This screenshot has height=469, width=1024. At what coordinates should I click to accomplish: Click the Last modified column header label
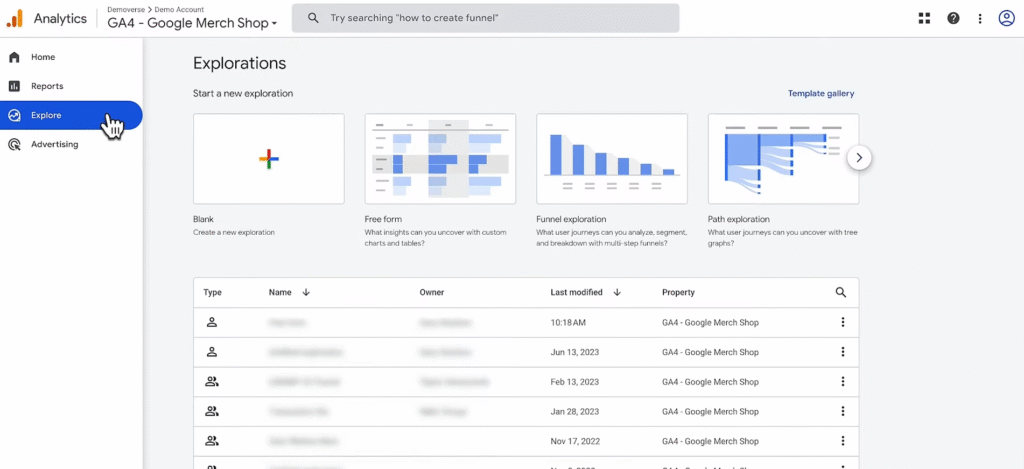(x=577, y=293)
